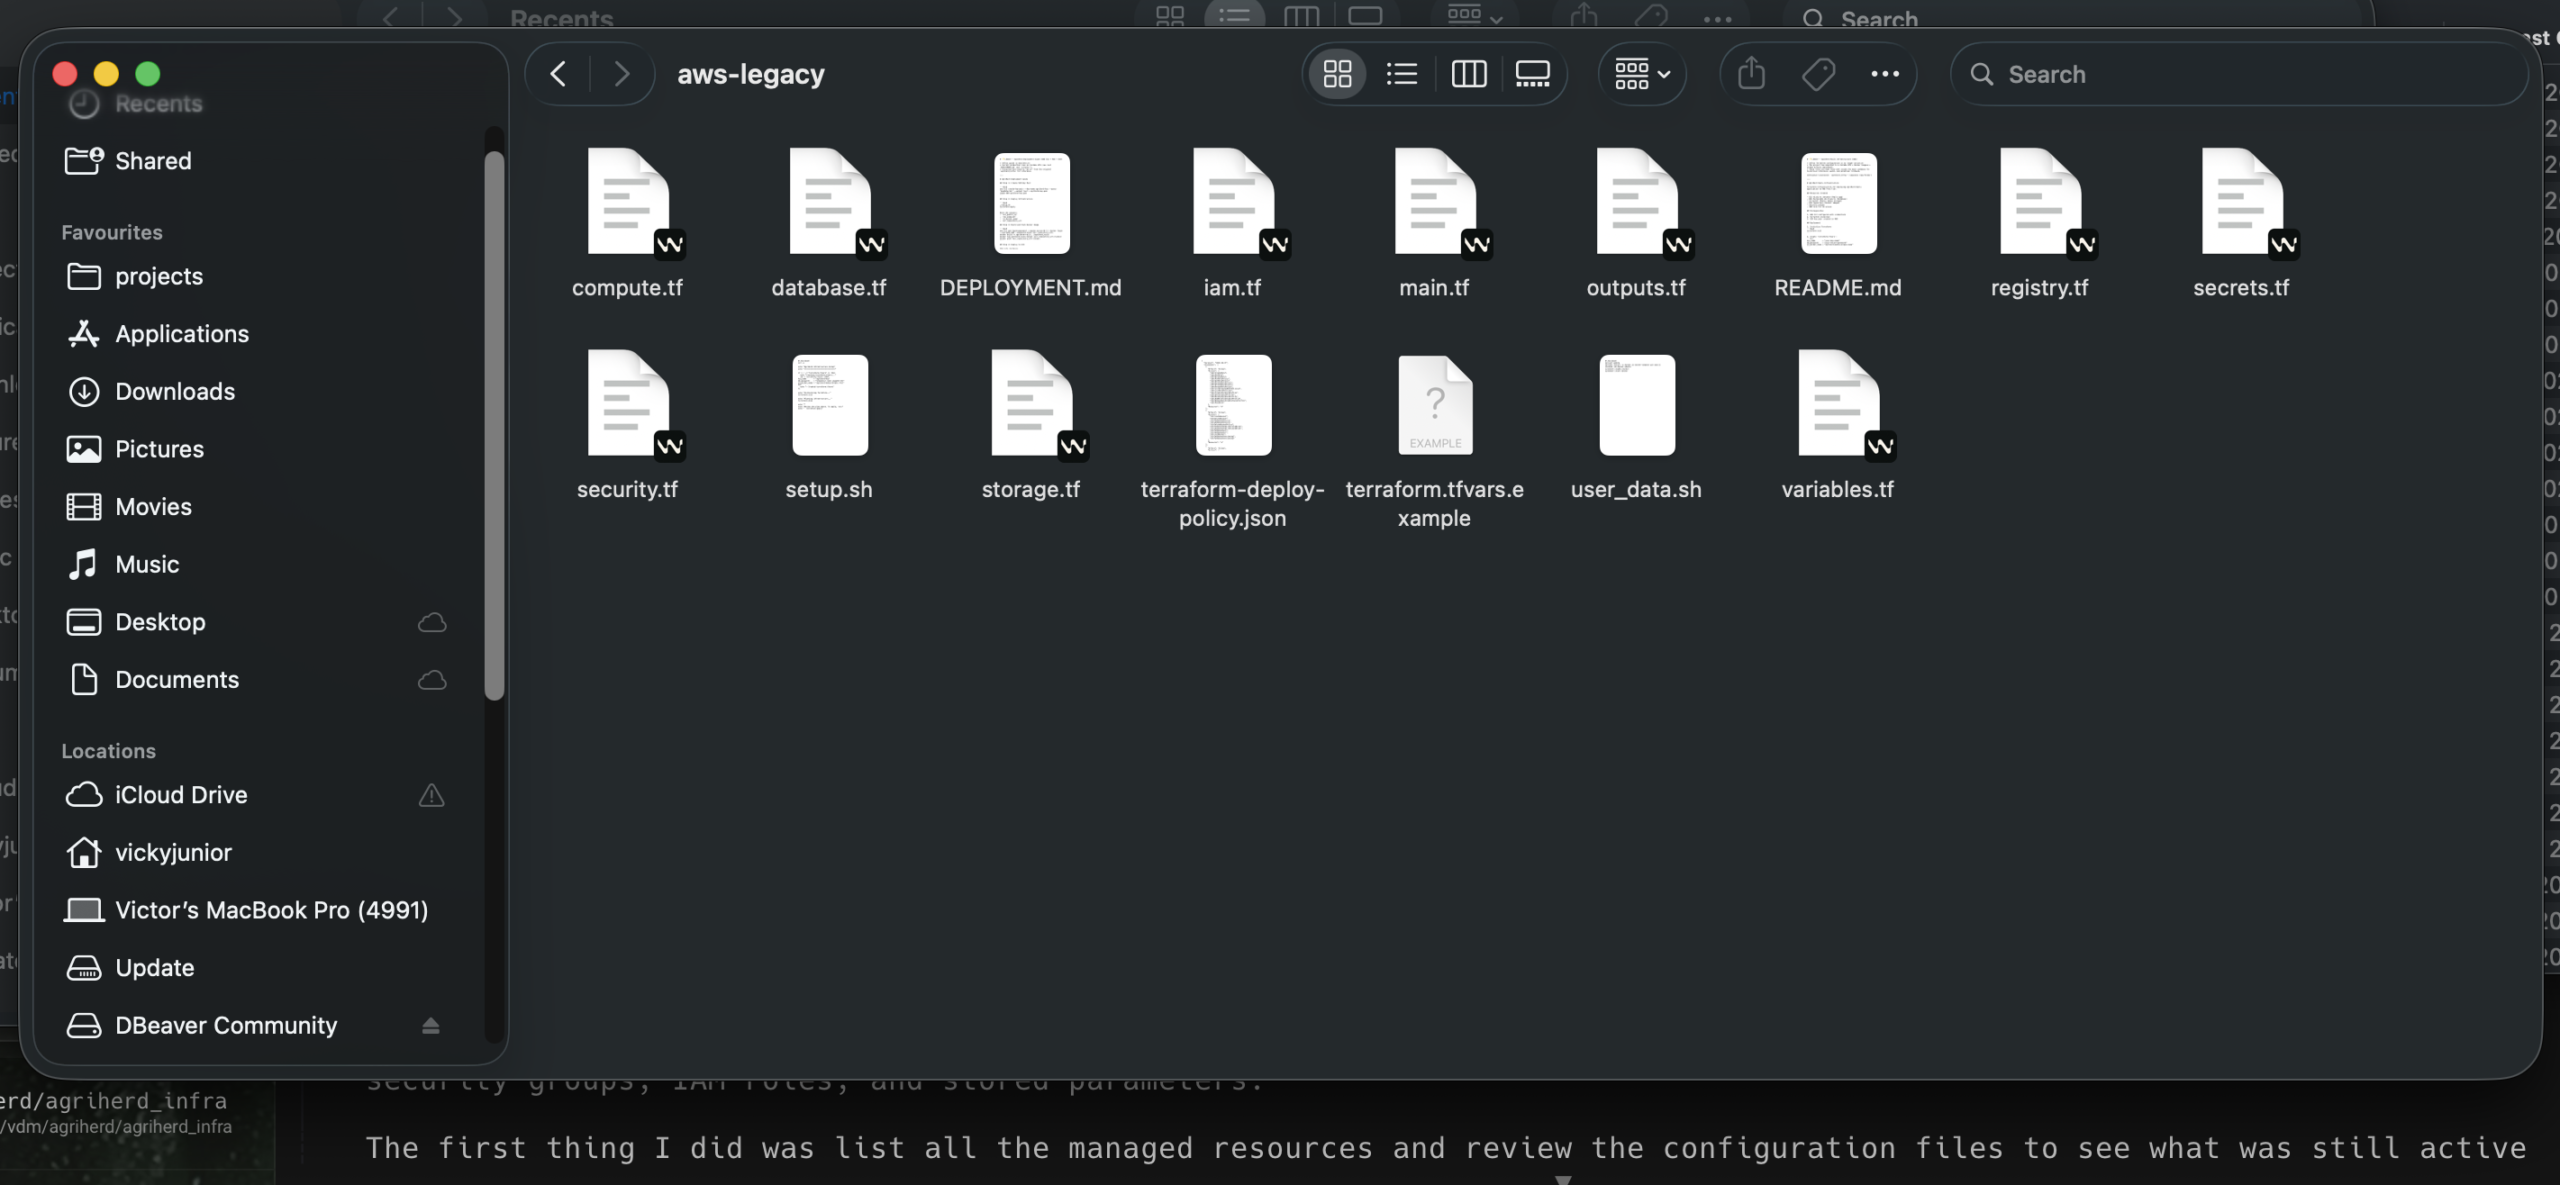Click the Share icon in aws-legacy toolbar

[1751, 74]
